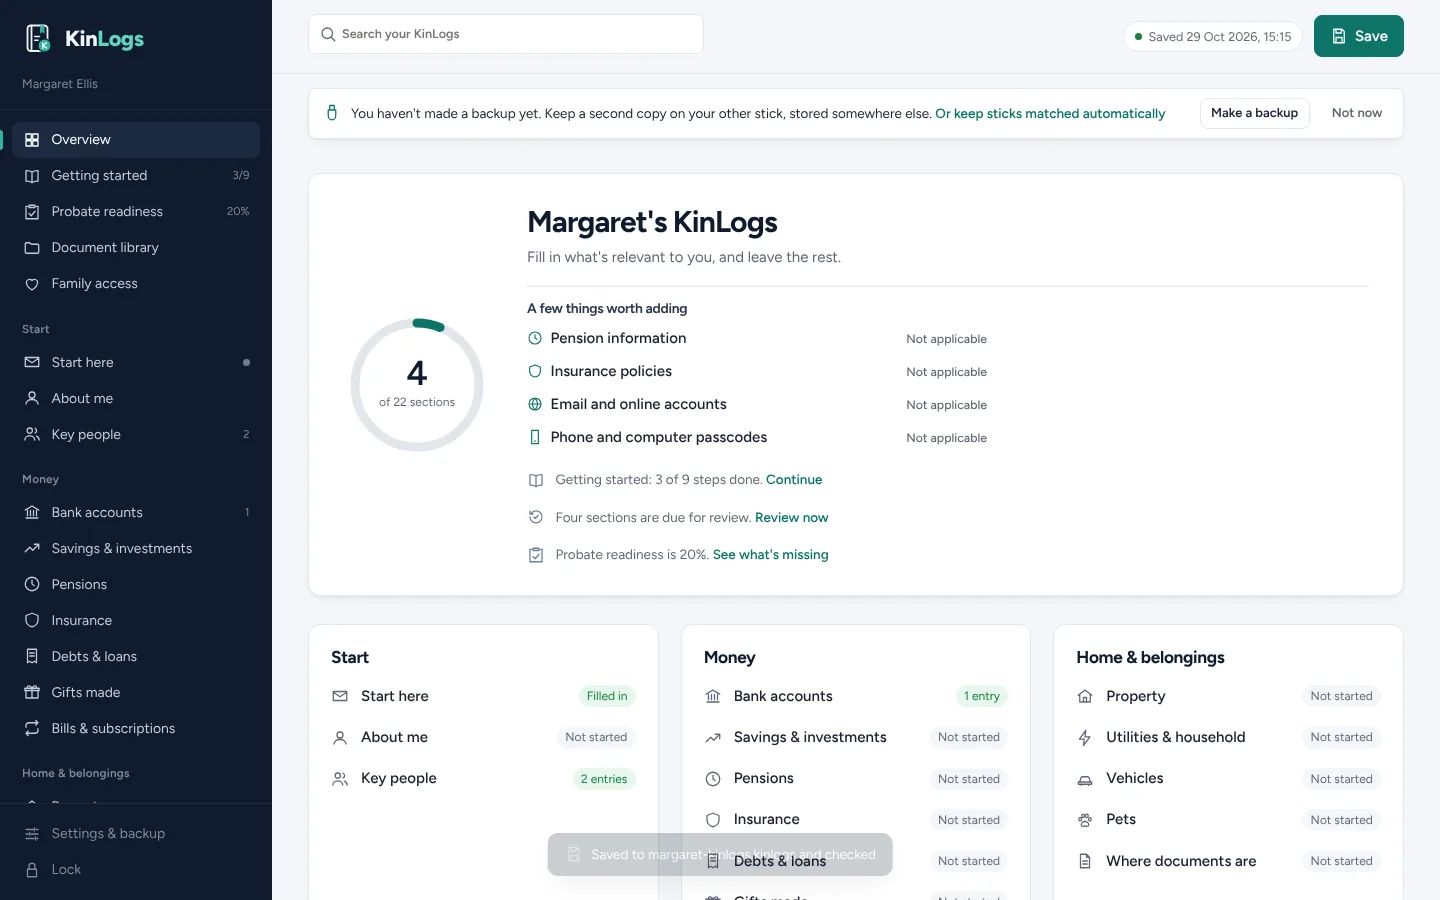Open Getting started in the sidebar
The height and width of the screenshot is (900, 1440).
pyautogui.click(x=136, y=176)
